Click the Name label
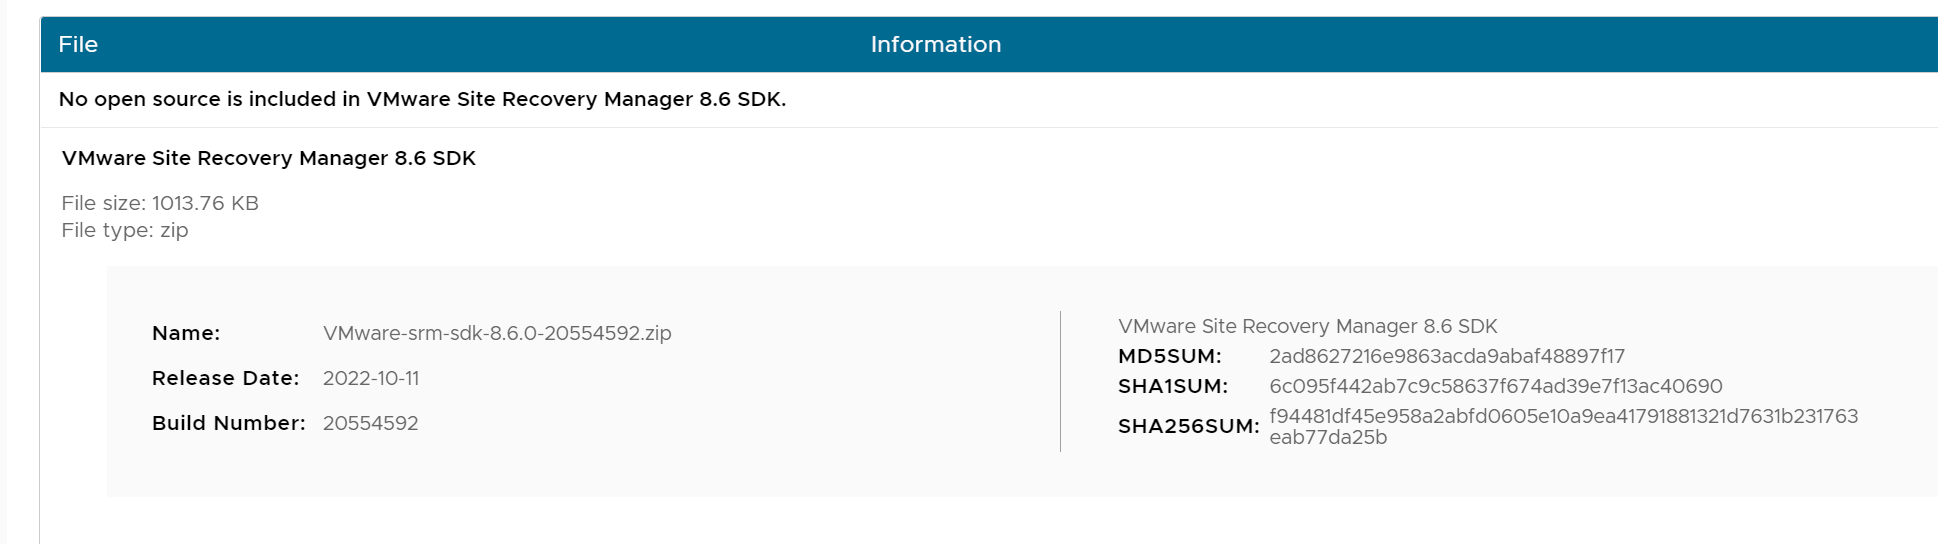The height and width of the screenshot is (544, 1938). click(186, 333)
